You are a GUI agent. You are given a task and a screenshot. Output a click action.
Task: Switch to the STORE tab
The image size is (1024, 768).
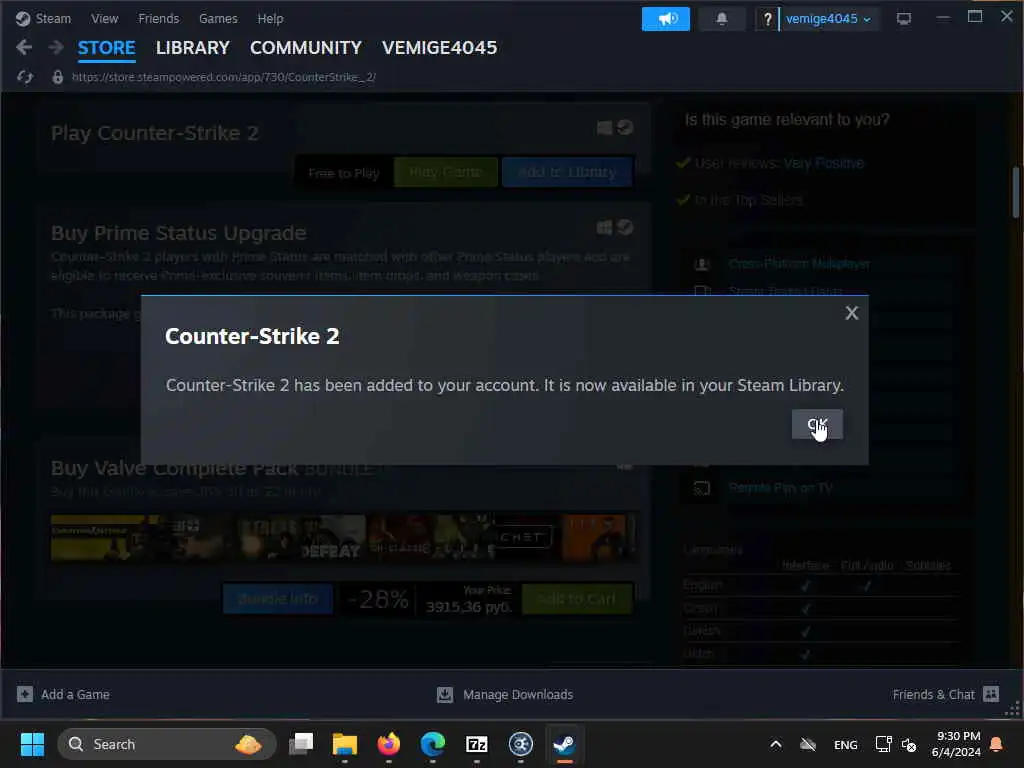(x=106, y=48)
